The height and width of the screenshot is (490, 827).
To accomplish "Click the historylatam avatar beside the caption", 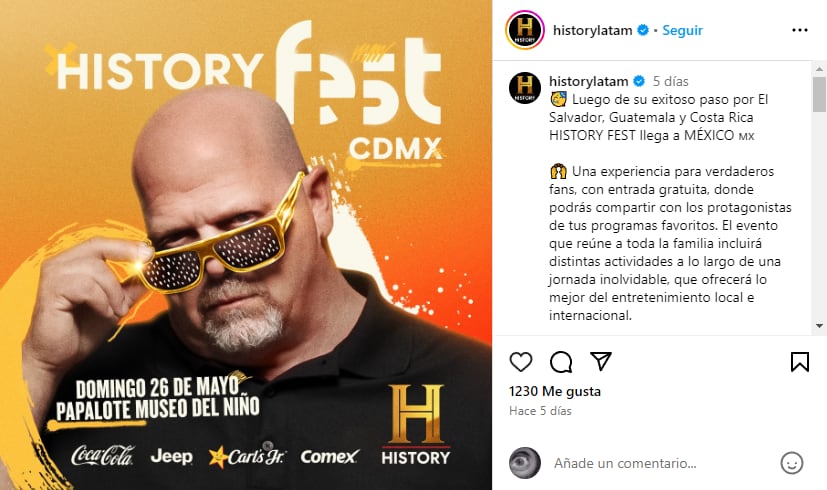I will tap(525, 88).
